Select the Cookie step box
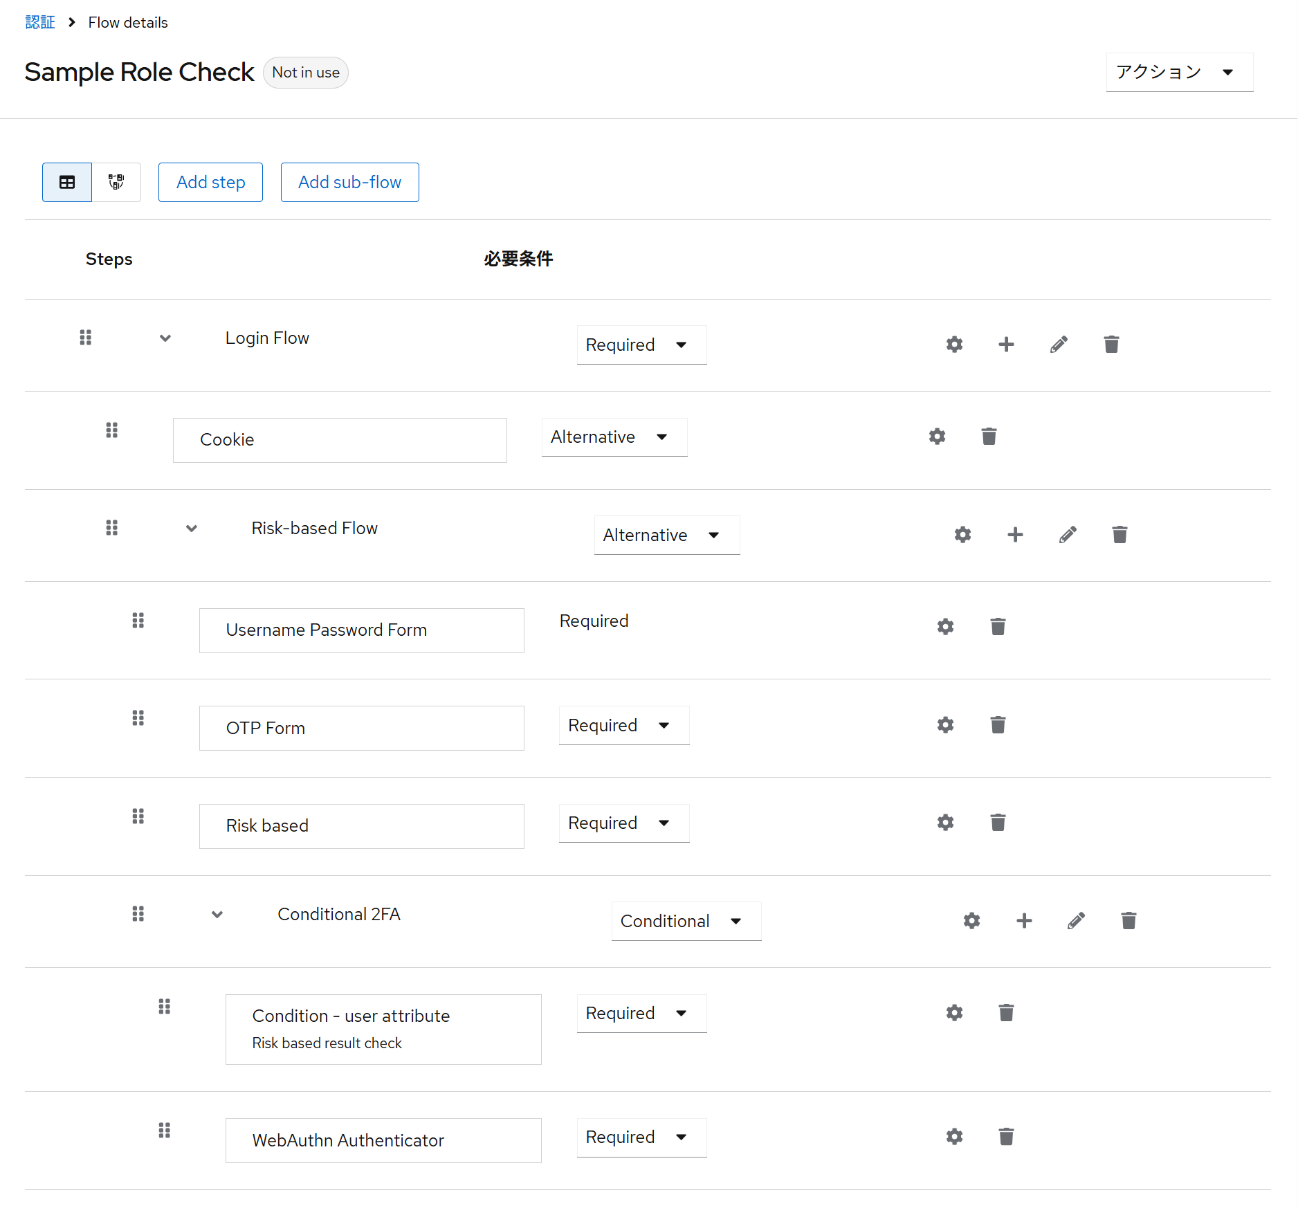 coord(340,440)
